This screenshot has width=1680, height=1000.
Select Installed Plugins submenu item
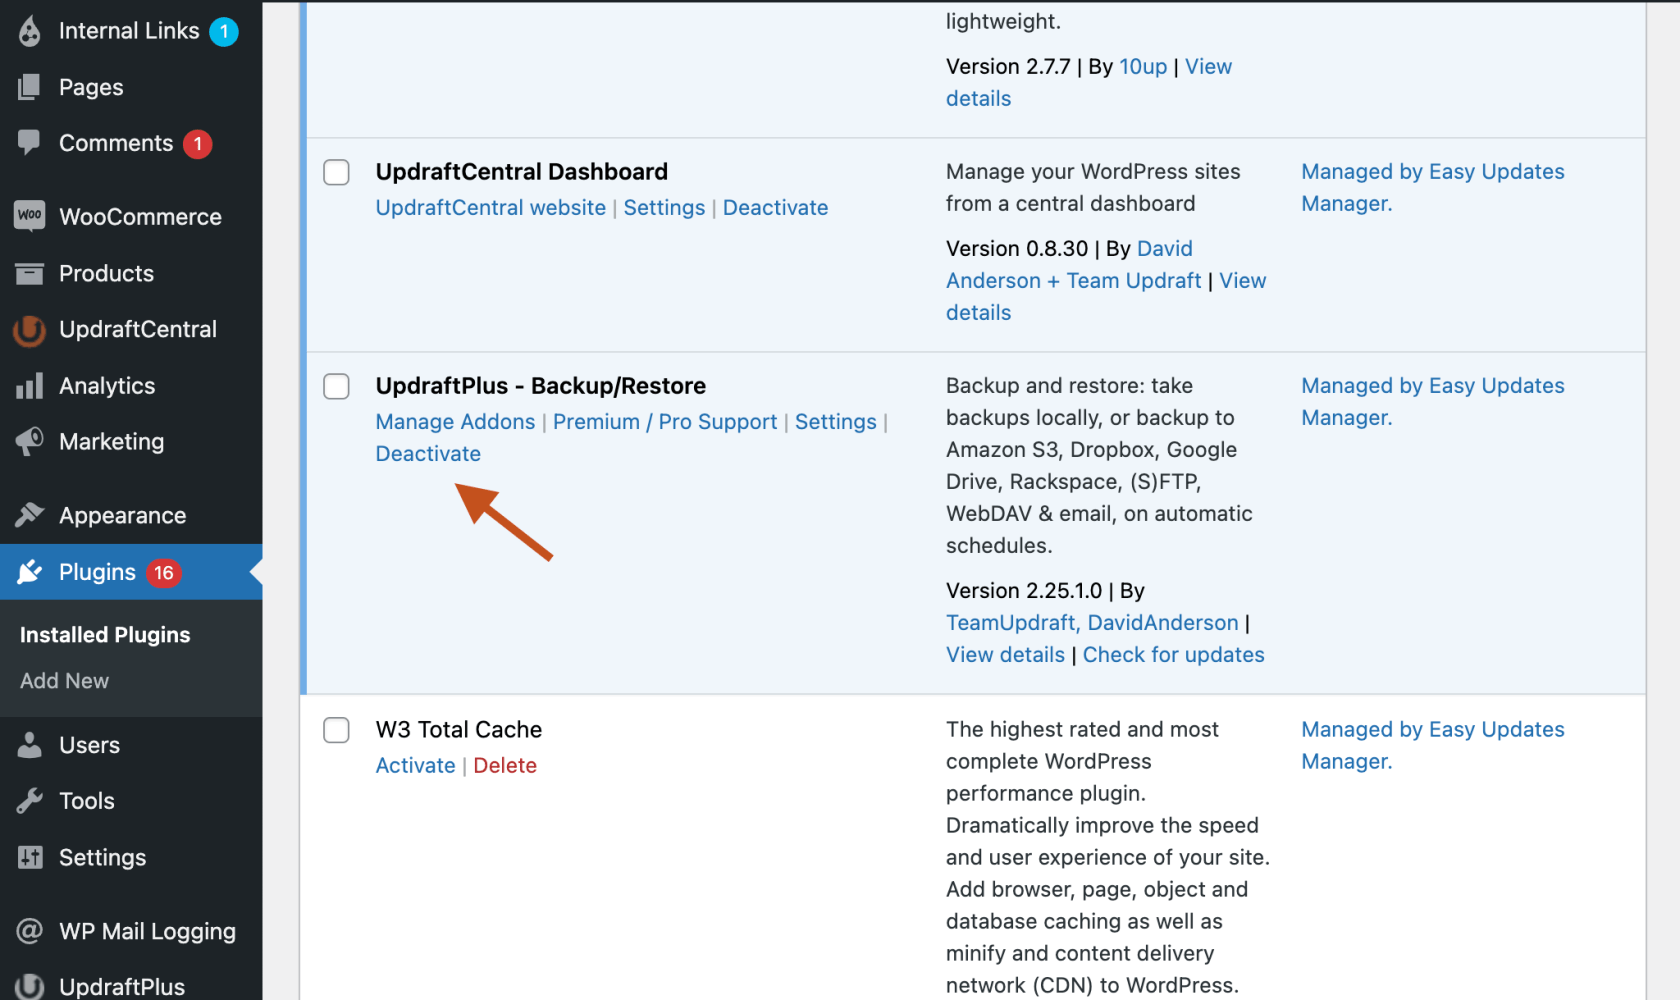tap(104, 634)
